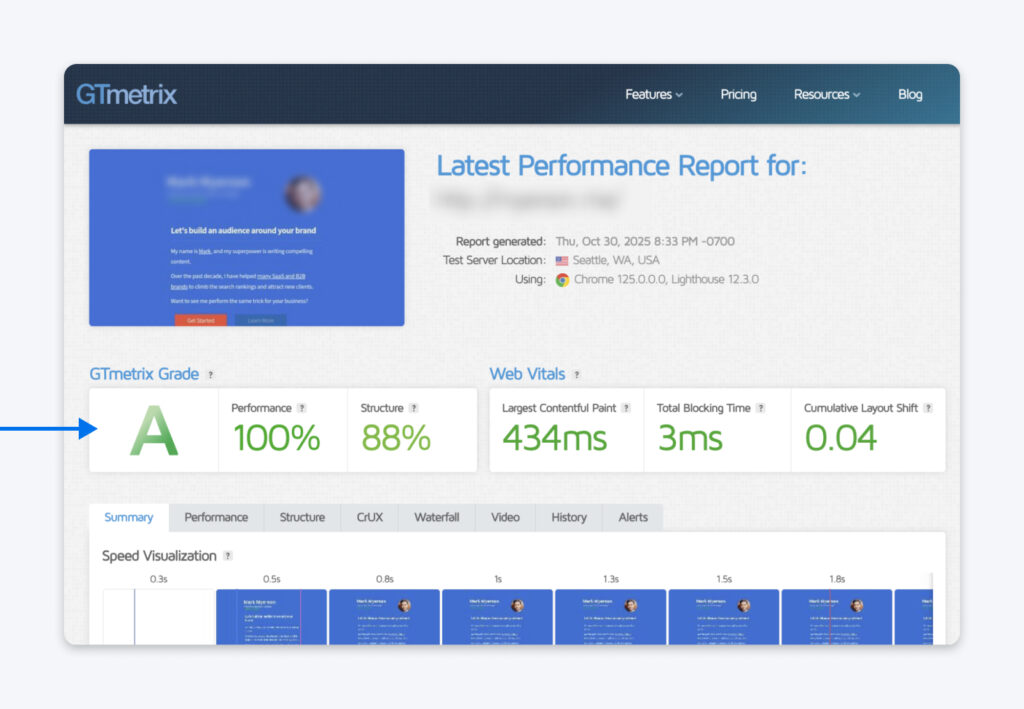Screen dimensions: 1024x709
Task: Open Largest Contentful Paint help icon
Action: 627,408
